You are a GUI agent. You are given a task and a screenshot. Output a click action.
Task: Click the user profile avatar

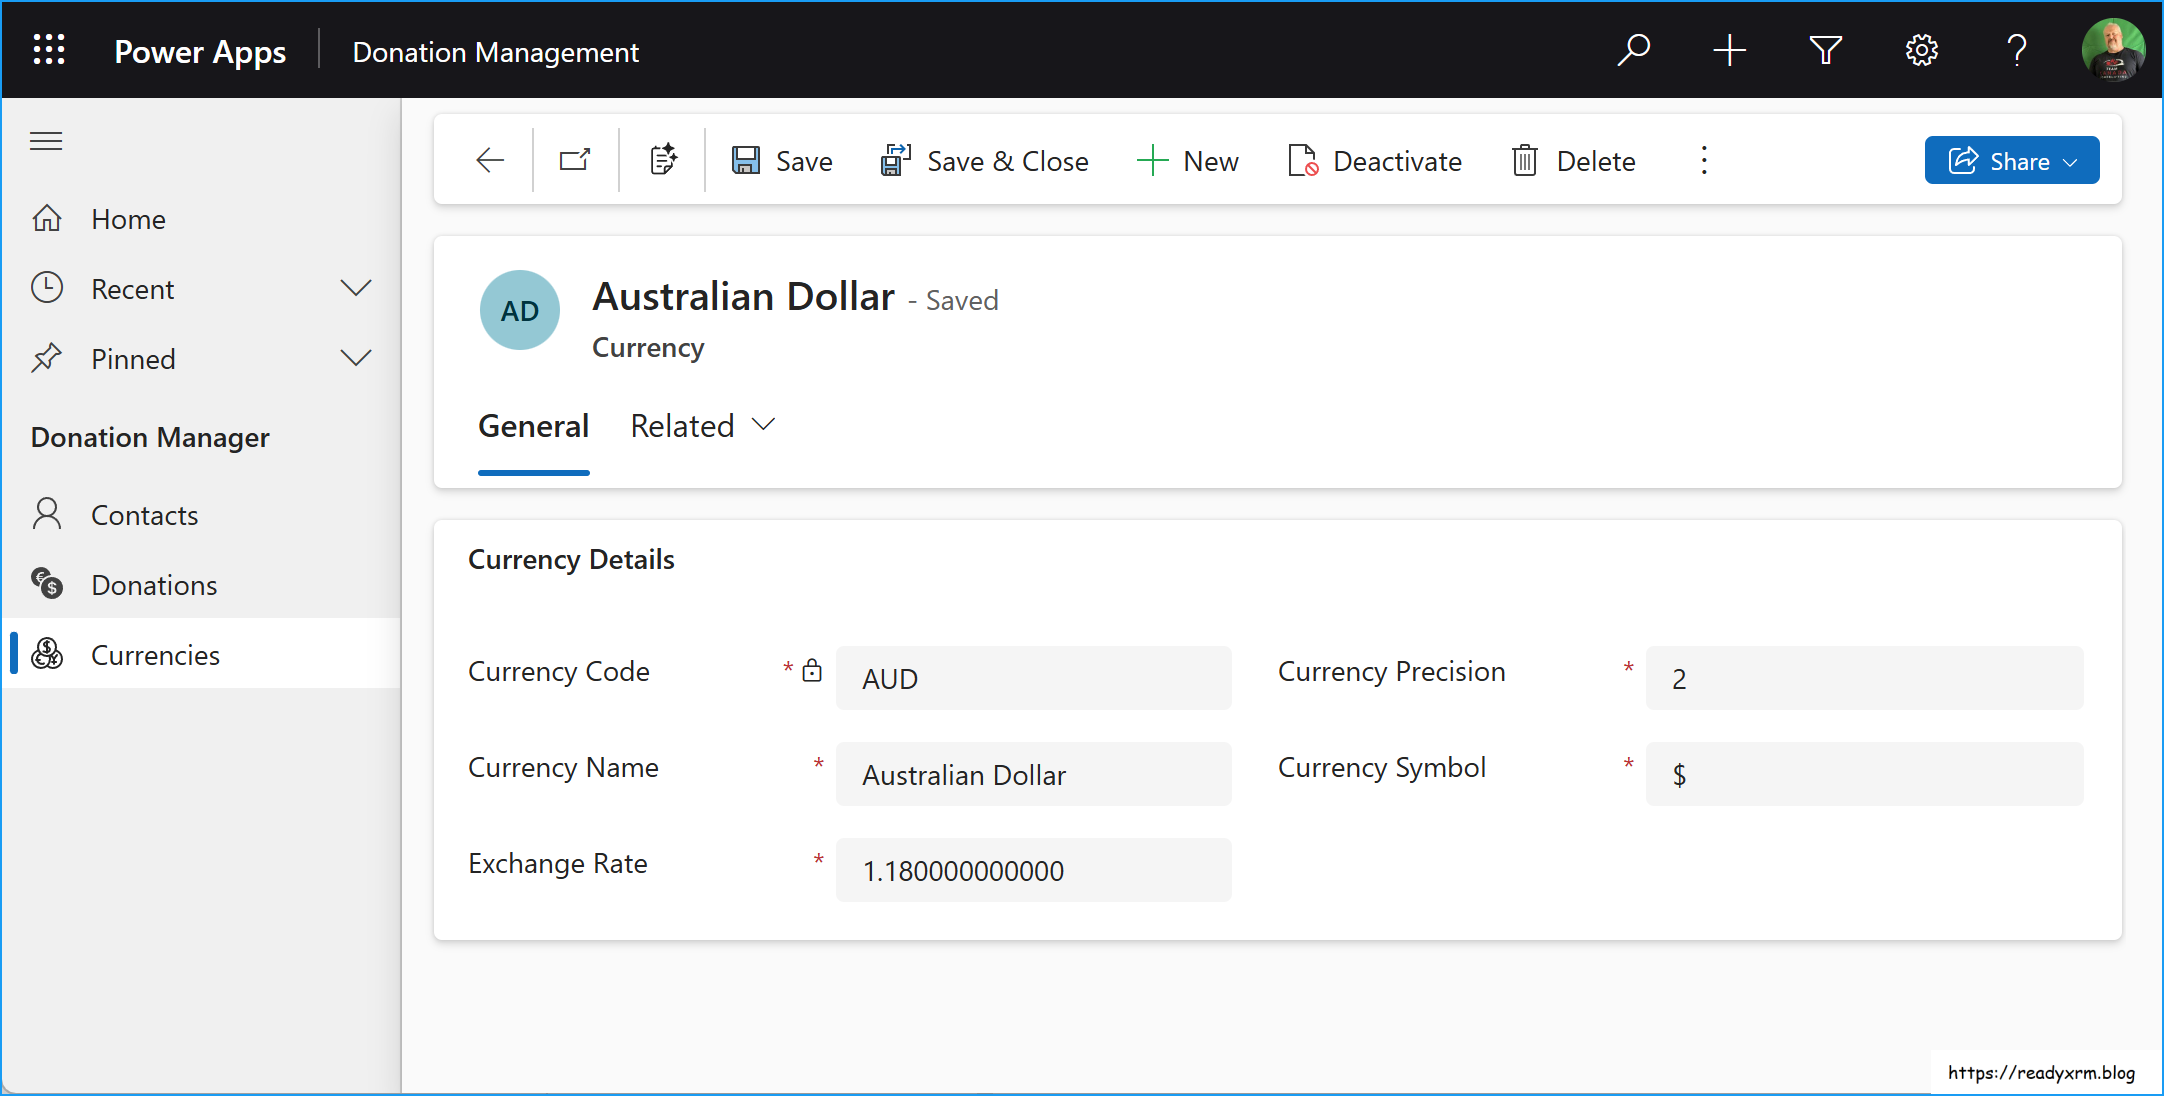tap(2114, 49)
